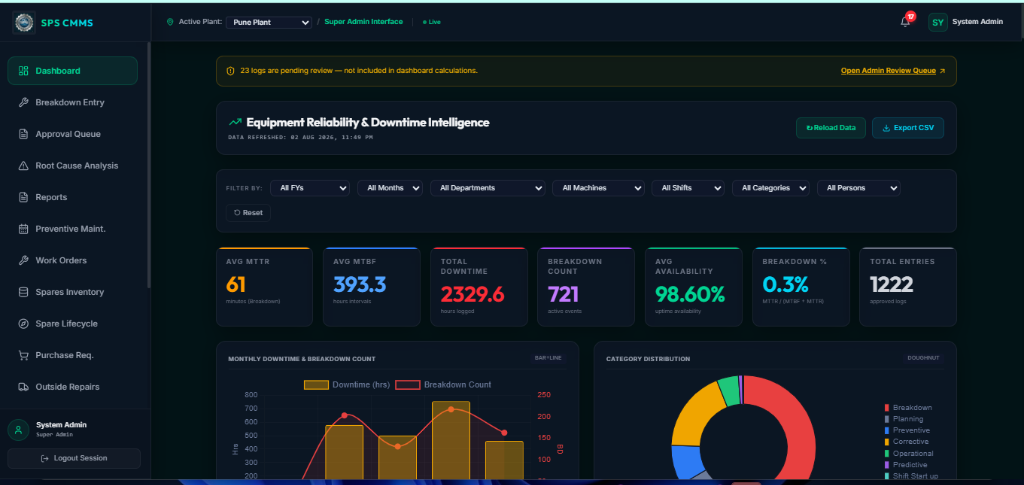This screenshot has width=1024, height=485.
Task: Click Super Admin Interface breadcrumb
Action: [364, 22]
